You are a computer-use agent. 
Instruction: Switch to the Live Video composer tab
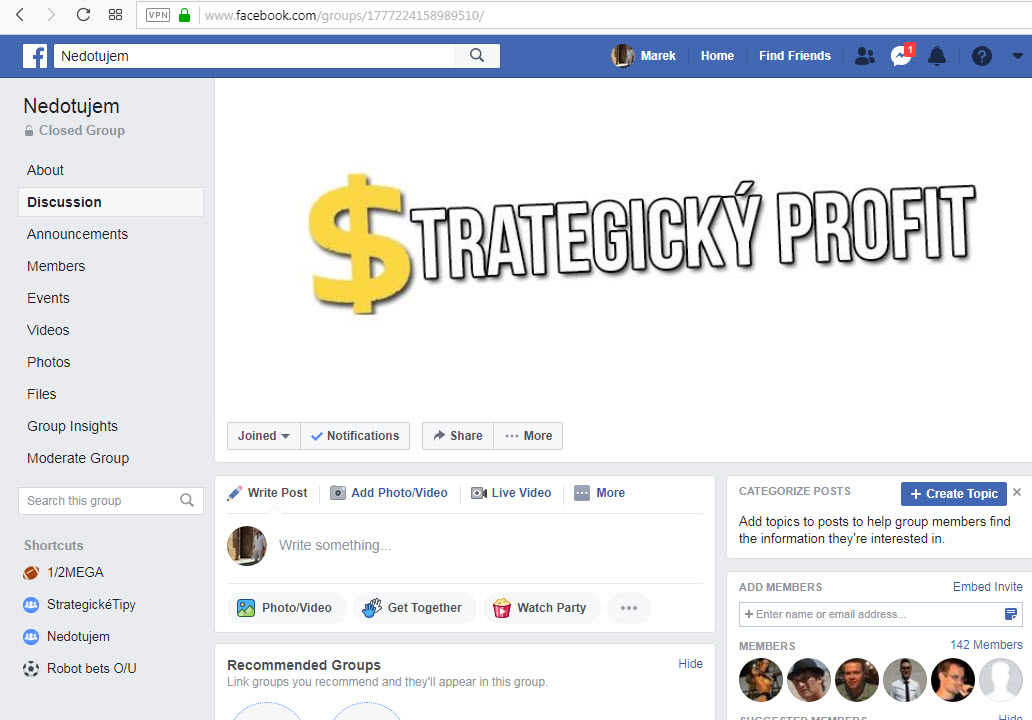[x=511, y=493]
